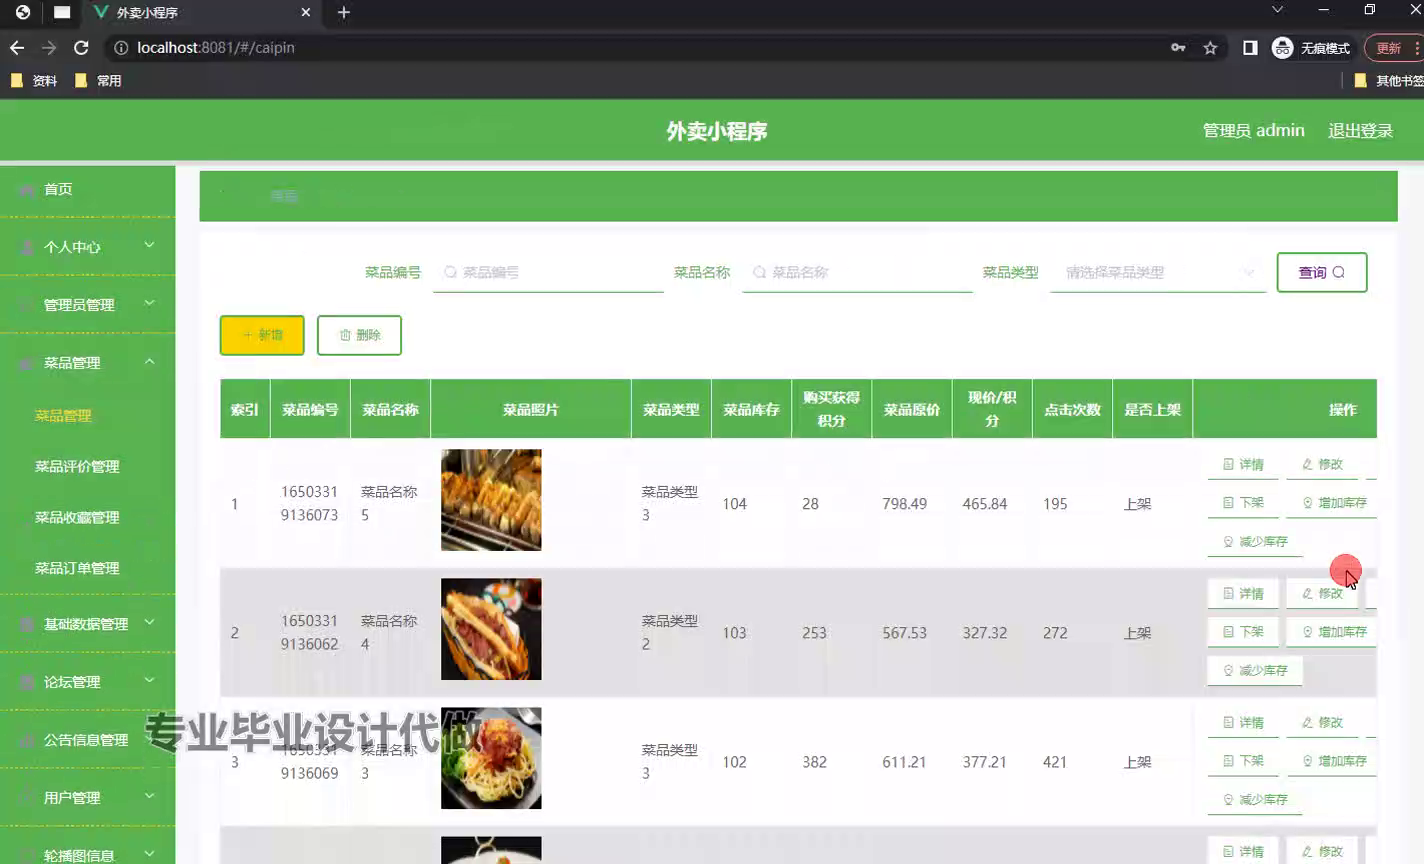Image resolution: width=1424 pixels, height=864 pixels.
Task: Open the 菜品类型 dropdown selector
Action: (x=1158, y=272)
